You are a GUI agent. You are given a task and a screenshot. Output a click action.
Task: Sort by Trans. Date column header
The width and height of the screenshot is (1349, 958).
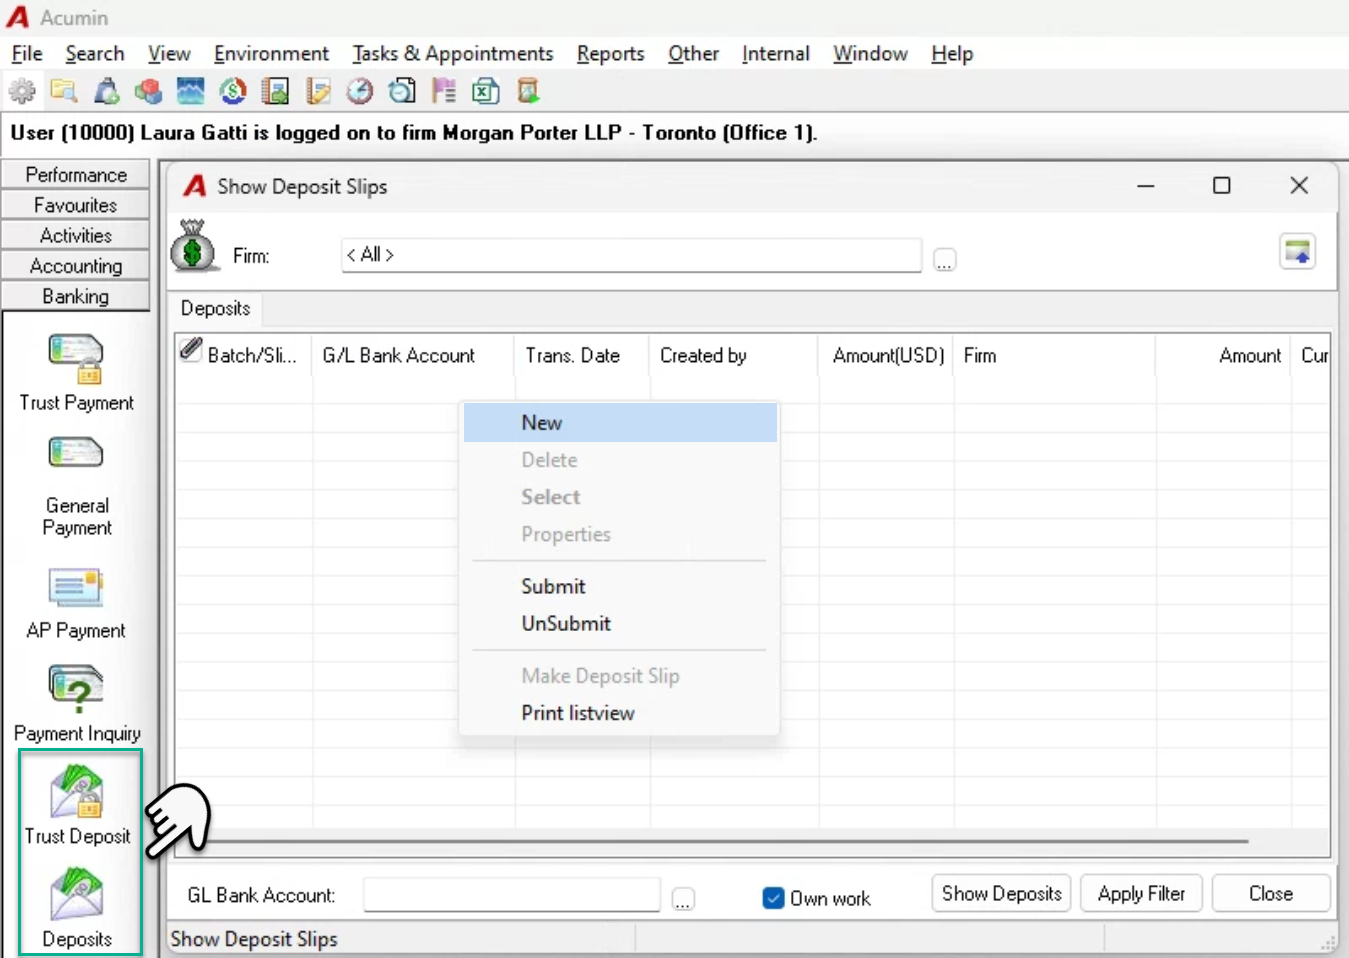582,356
